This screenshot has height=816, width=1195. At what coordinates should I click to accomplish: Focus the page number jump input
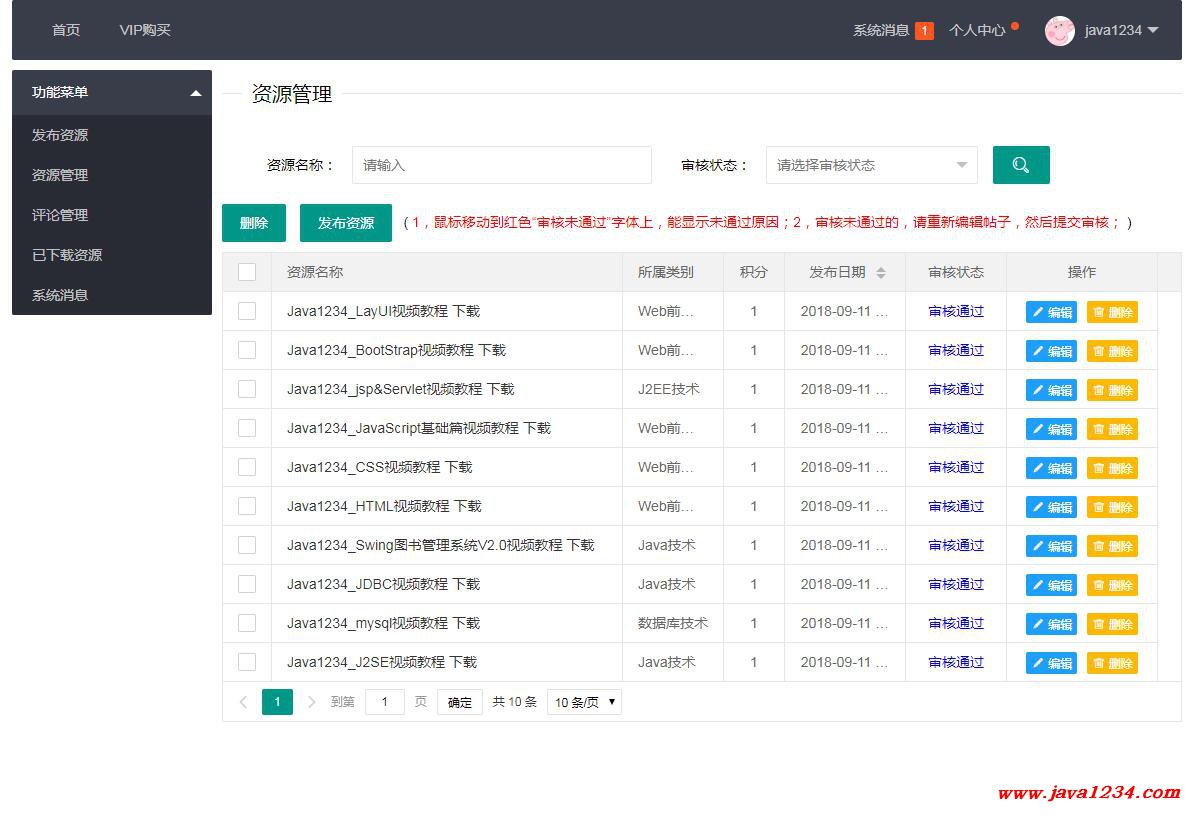[x=385, y=702]
